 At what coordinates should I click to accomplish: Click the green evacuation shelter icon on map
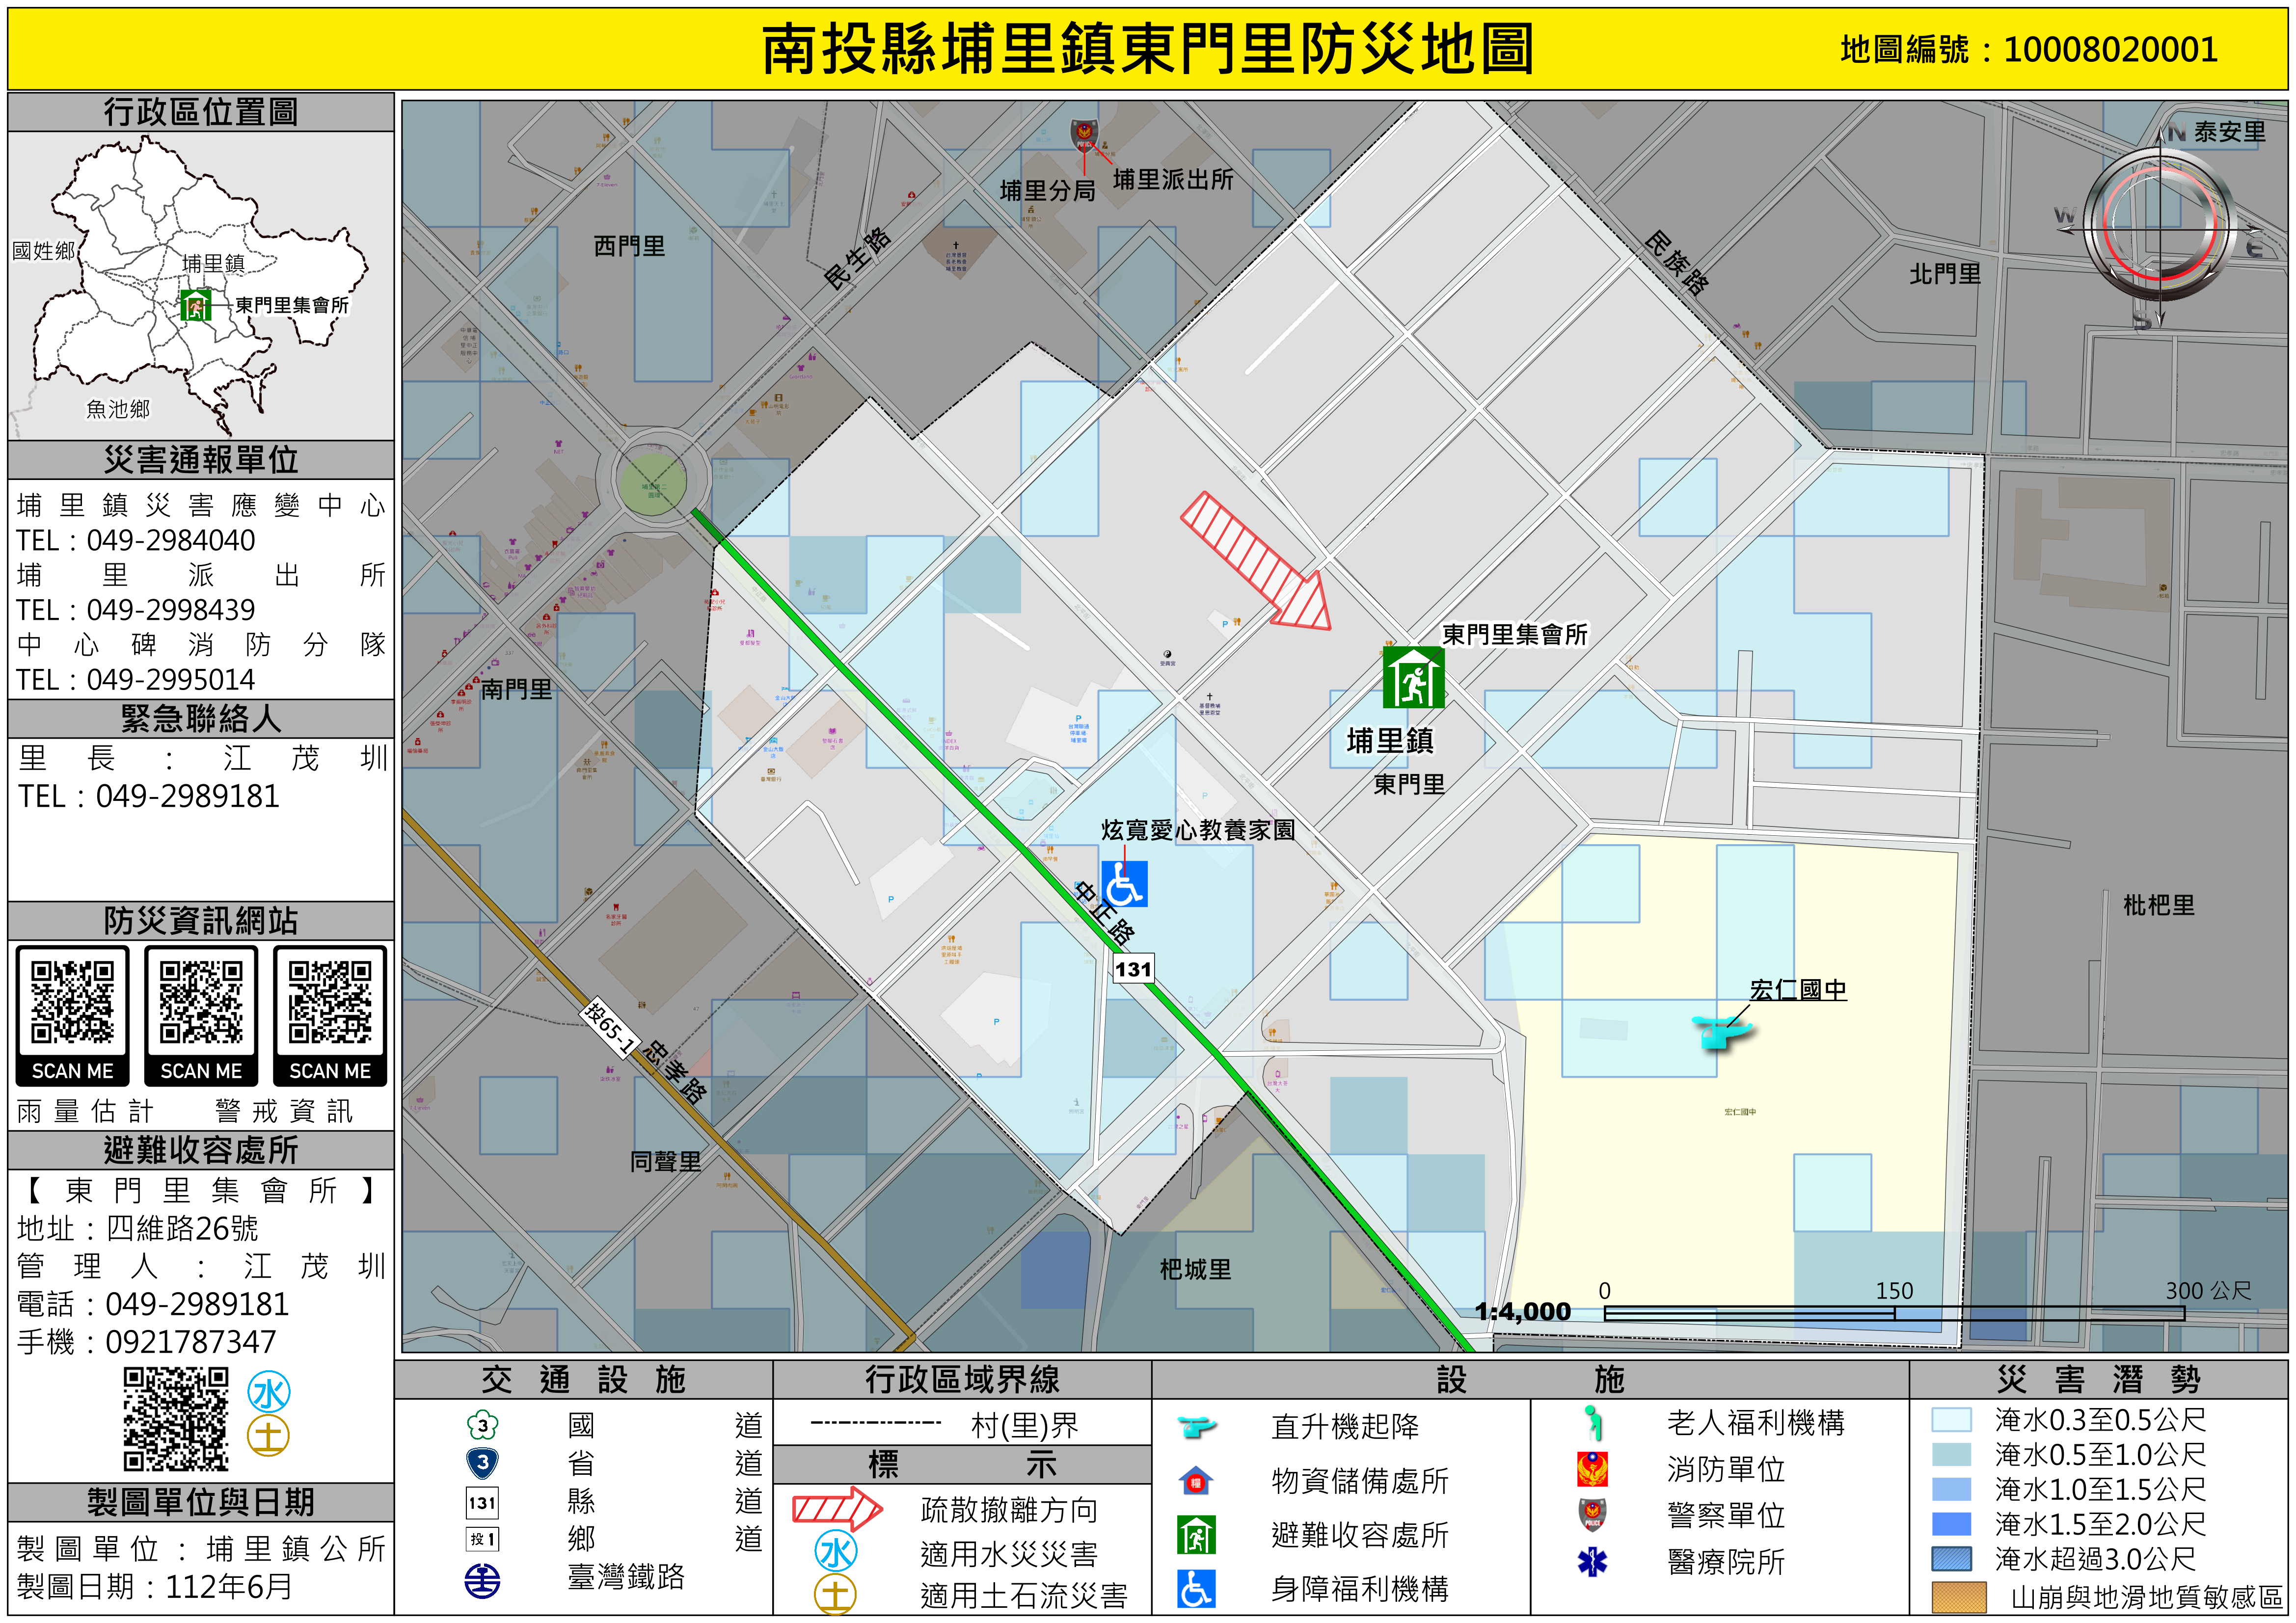pyautogui.click(x=1413, y=678)
